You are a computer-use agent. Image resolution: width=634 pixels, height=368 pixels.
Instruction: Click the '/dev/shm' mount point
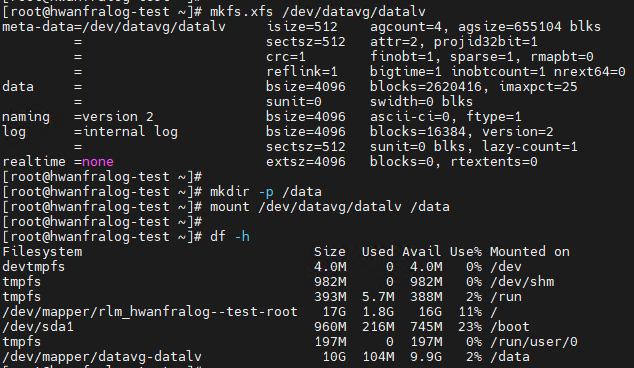(522, 281)
